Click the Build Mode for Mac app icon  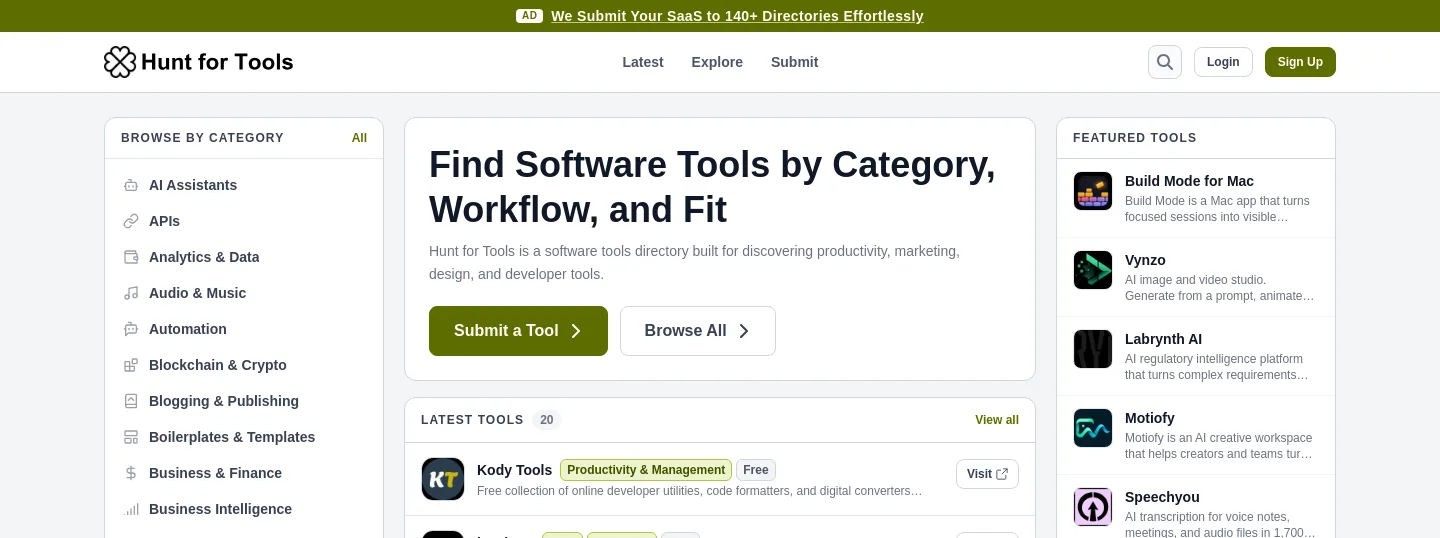(1093, 191)
